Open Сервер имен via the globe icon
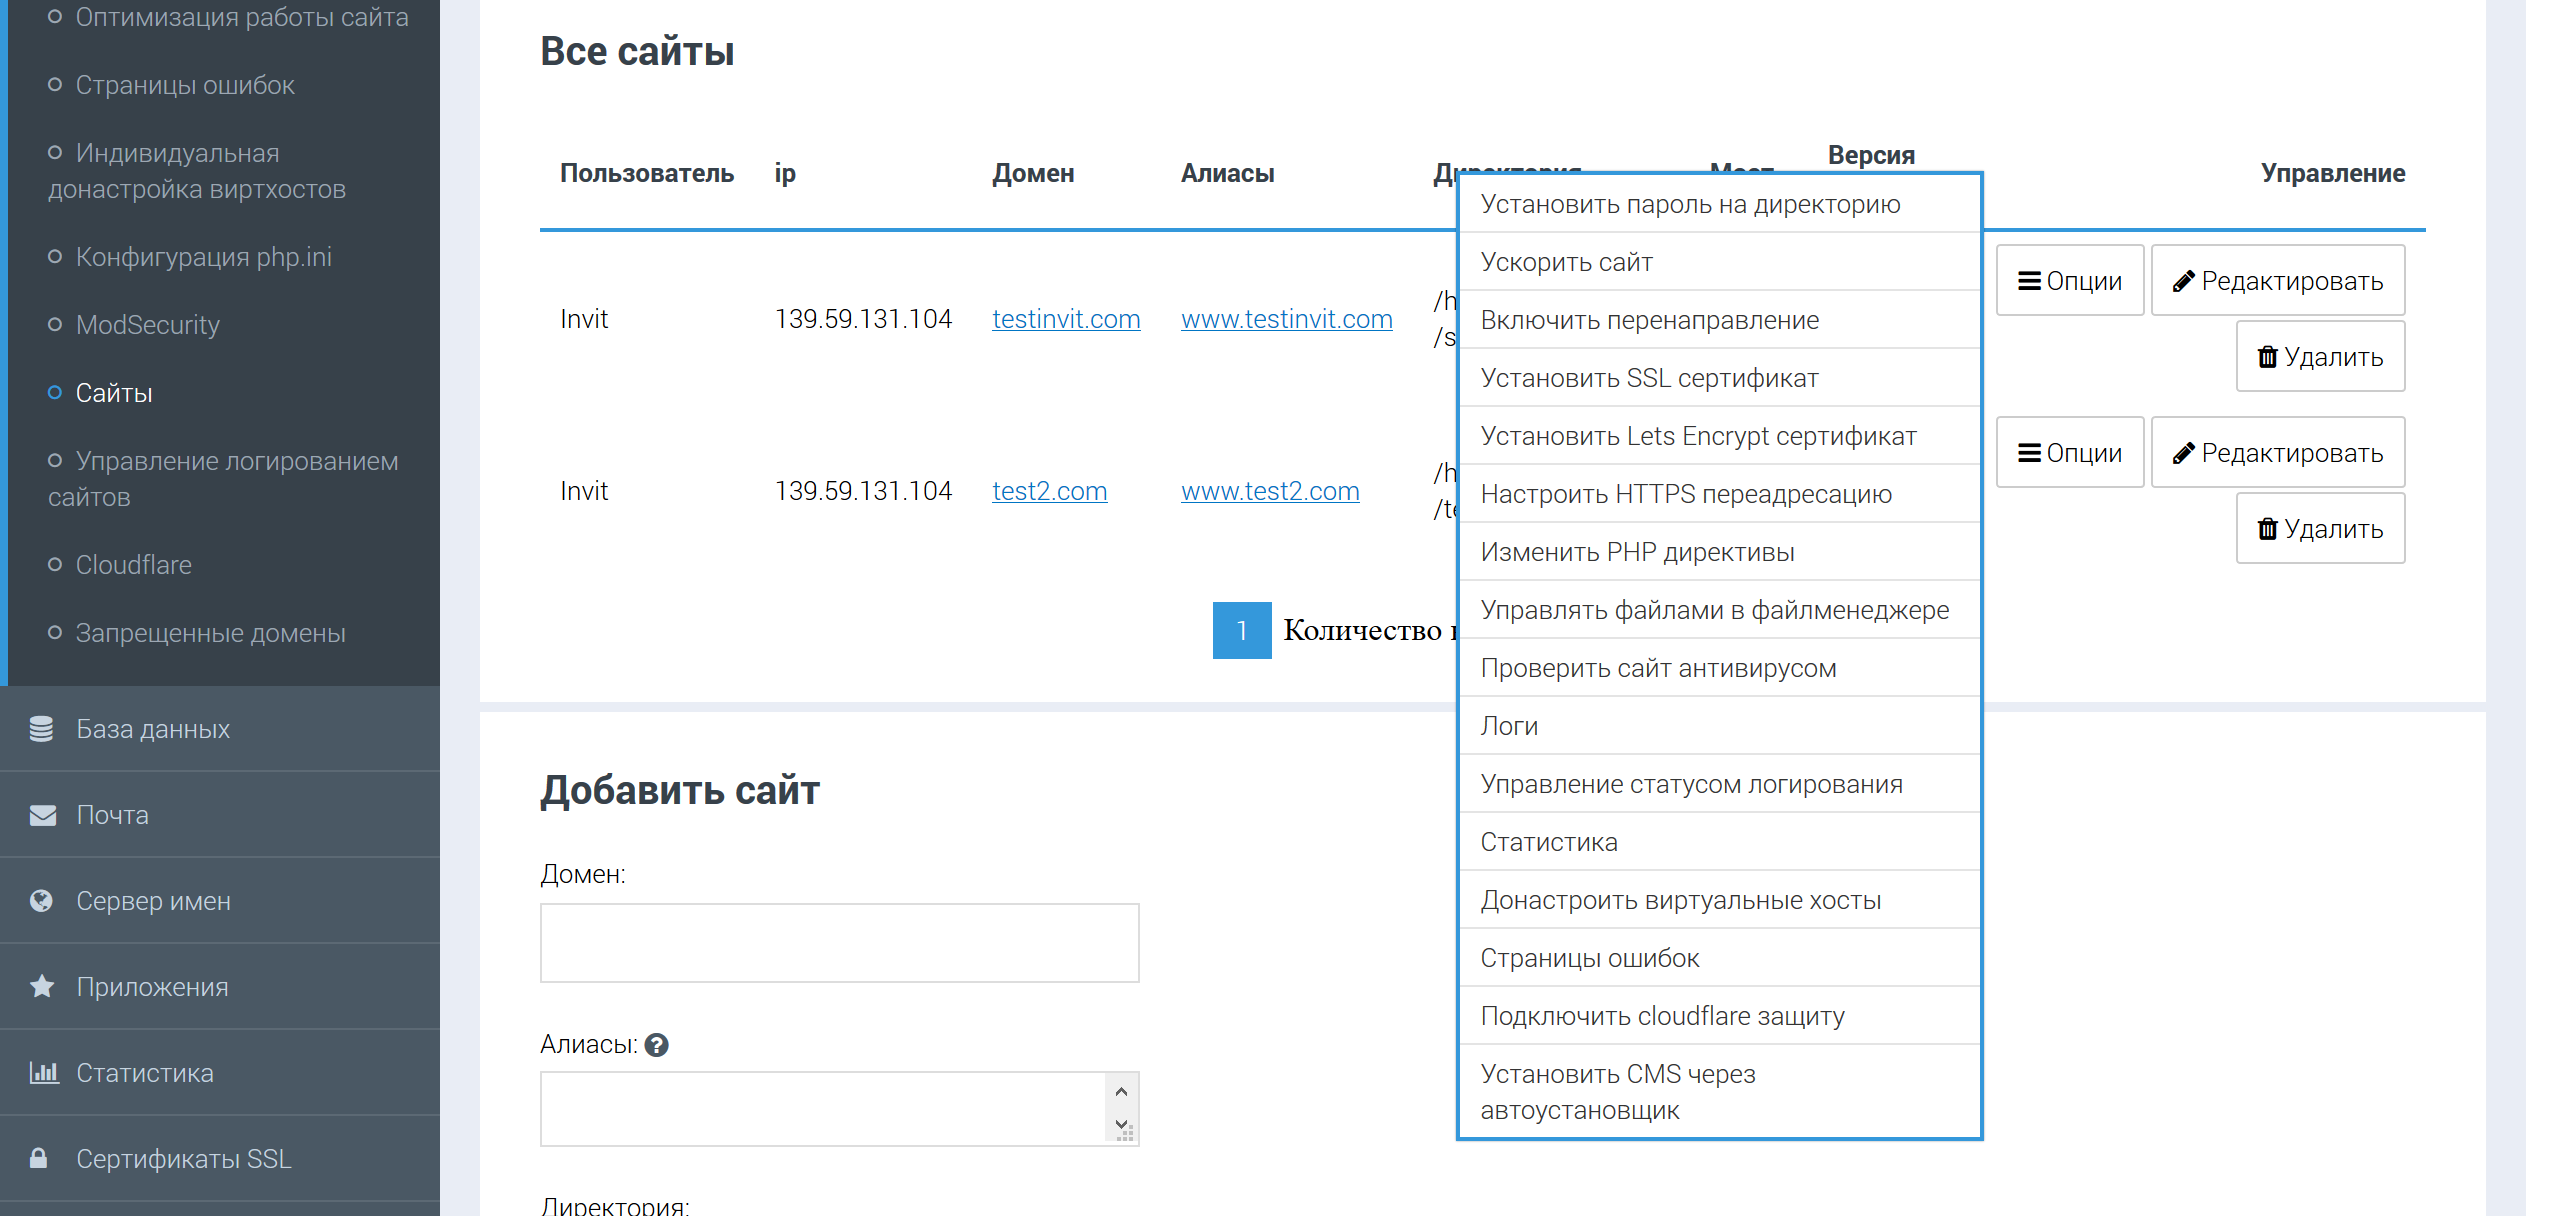The image size is (2560, 1216). 42,900
